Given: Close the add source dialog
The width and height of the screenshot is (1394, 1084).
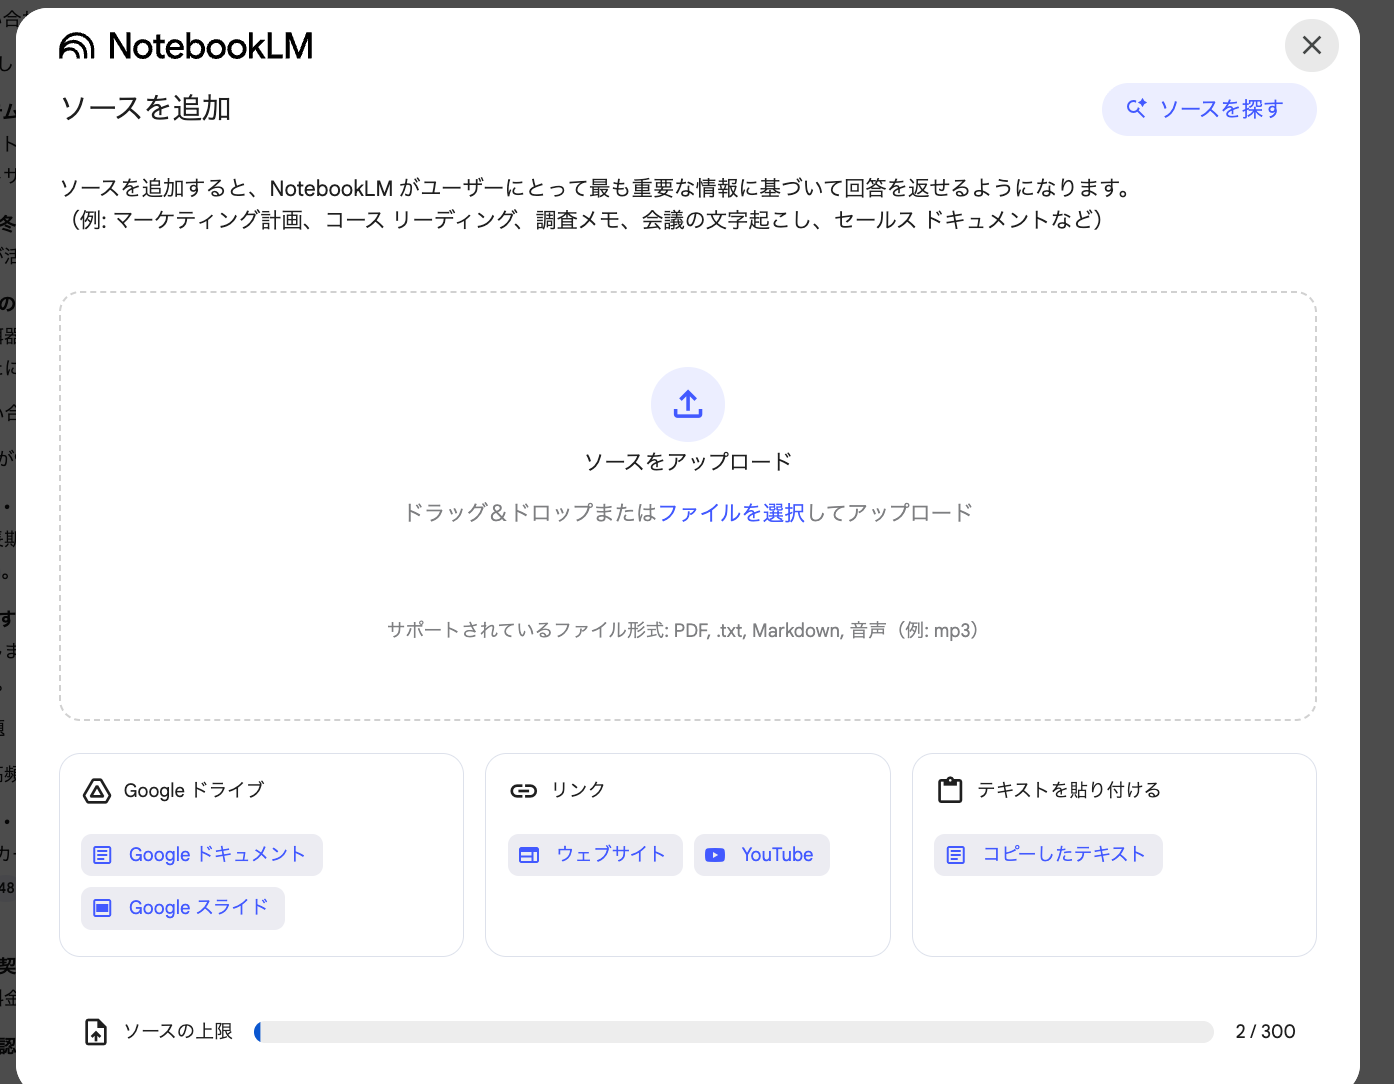Looking at the screenshot, I should click(1311, 45).
